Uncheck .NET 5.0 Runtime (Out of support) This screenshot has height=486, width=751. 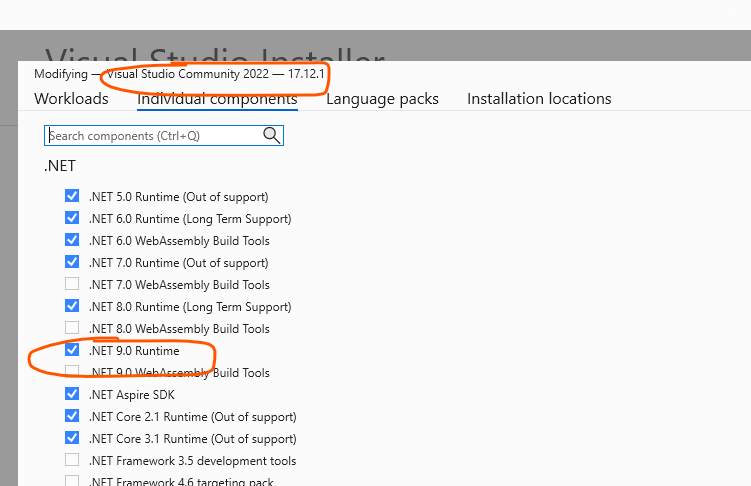click(x=72, y=196)
